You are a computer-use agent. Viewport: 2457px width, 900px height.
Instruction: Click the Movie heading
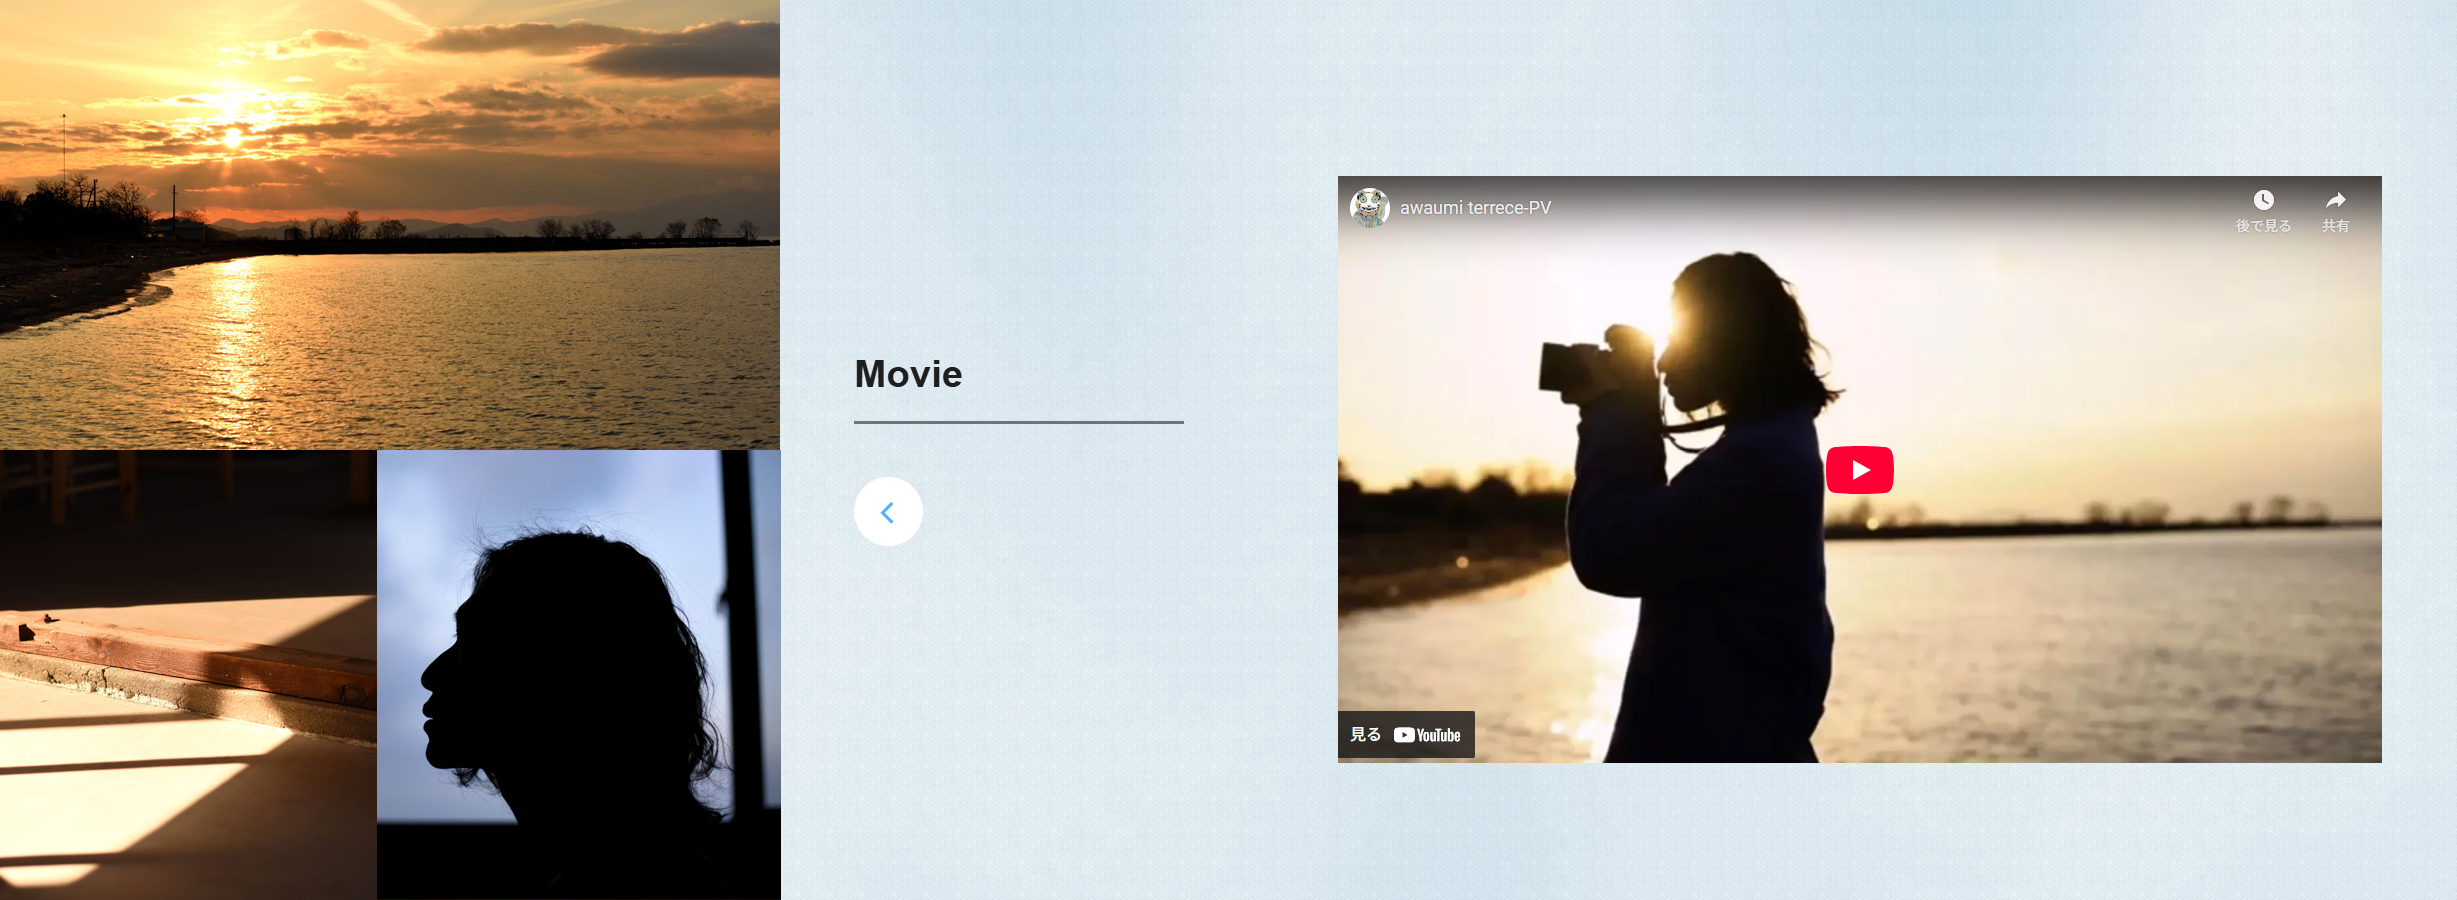[908, 374]
